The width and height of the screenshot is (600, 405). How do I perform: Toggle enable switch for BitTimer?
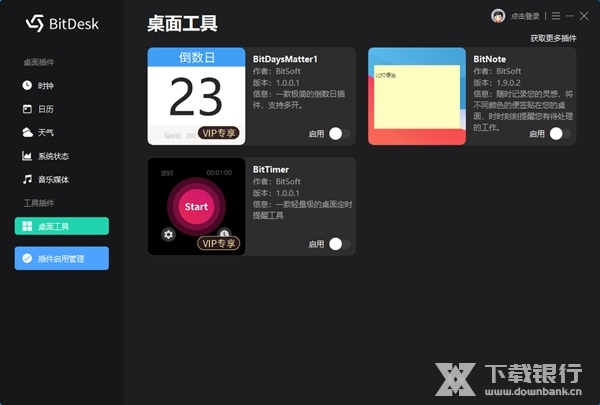pyautogui.click(x=339, y=244)
